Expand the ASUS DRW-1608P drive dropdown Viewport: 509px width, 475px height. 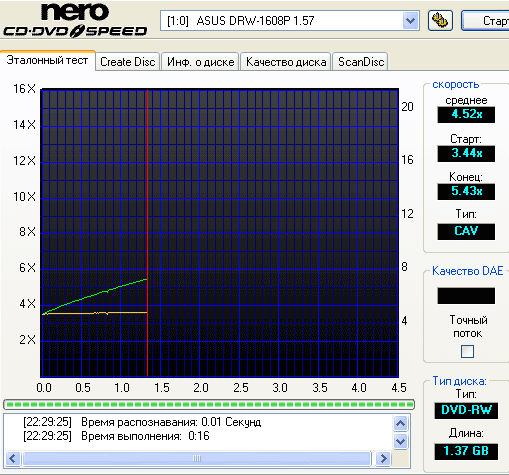(410, 21)
